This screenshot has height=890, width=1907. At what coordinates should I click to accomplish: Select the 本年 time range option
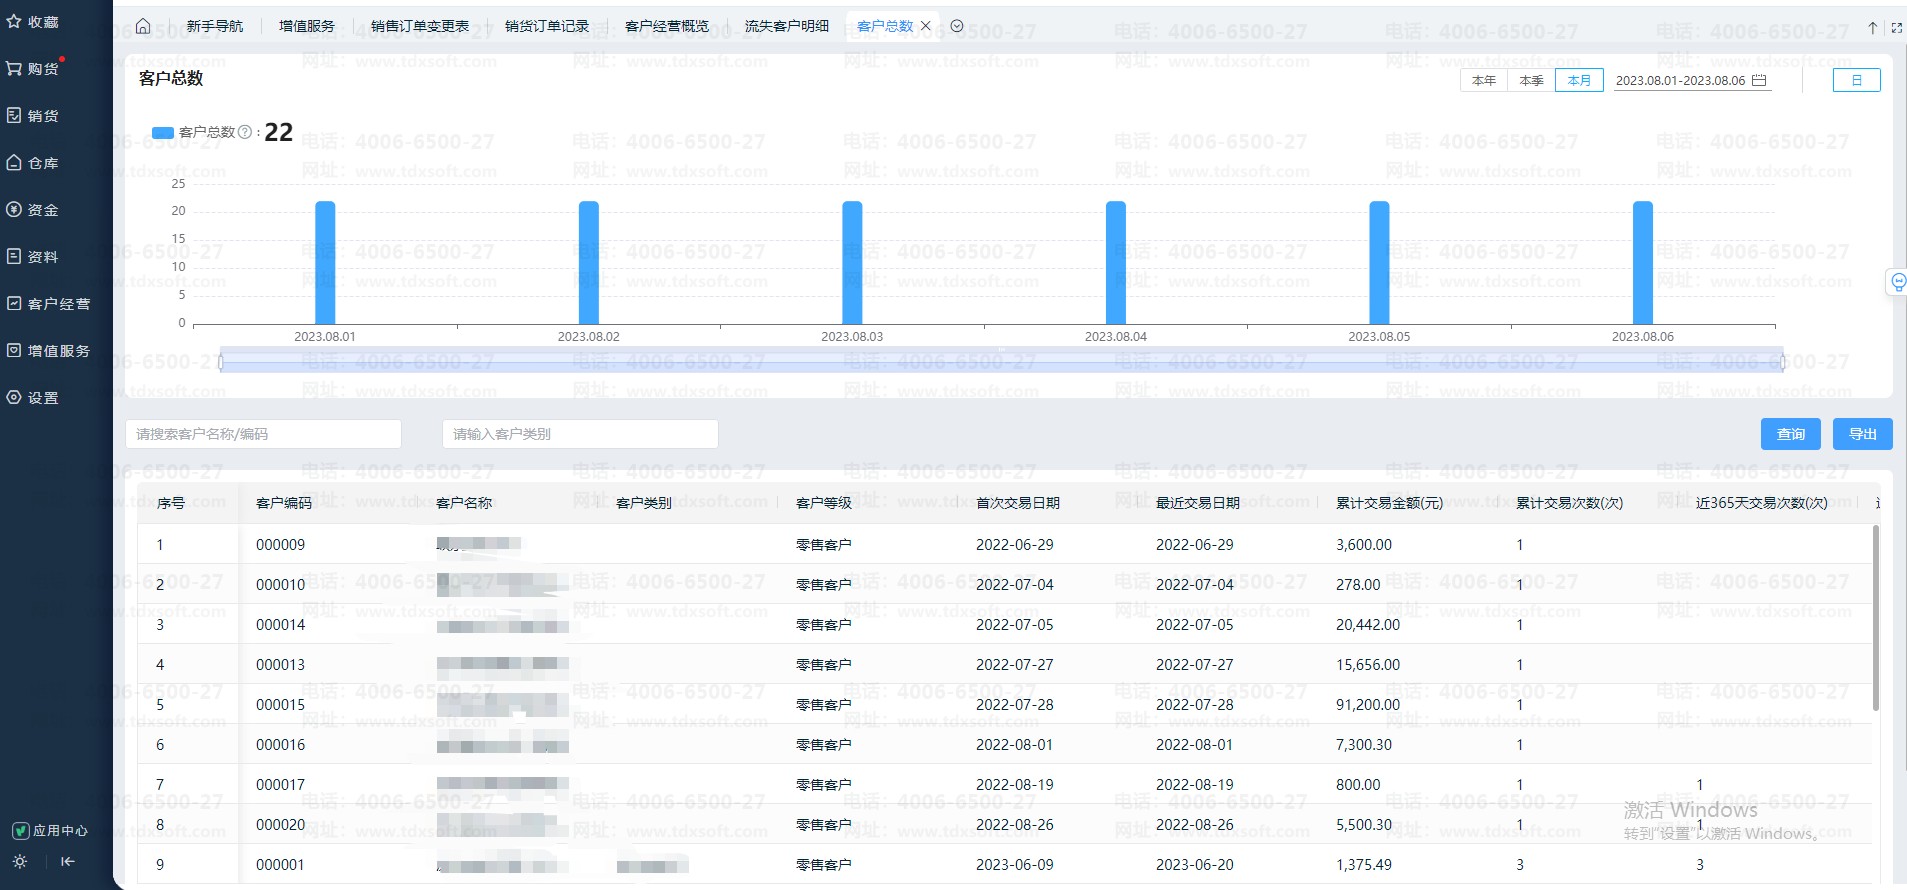[x=1484, y=80]
